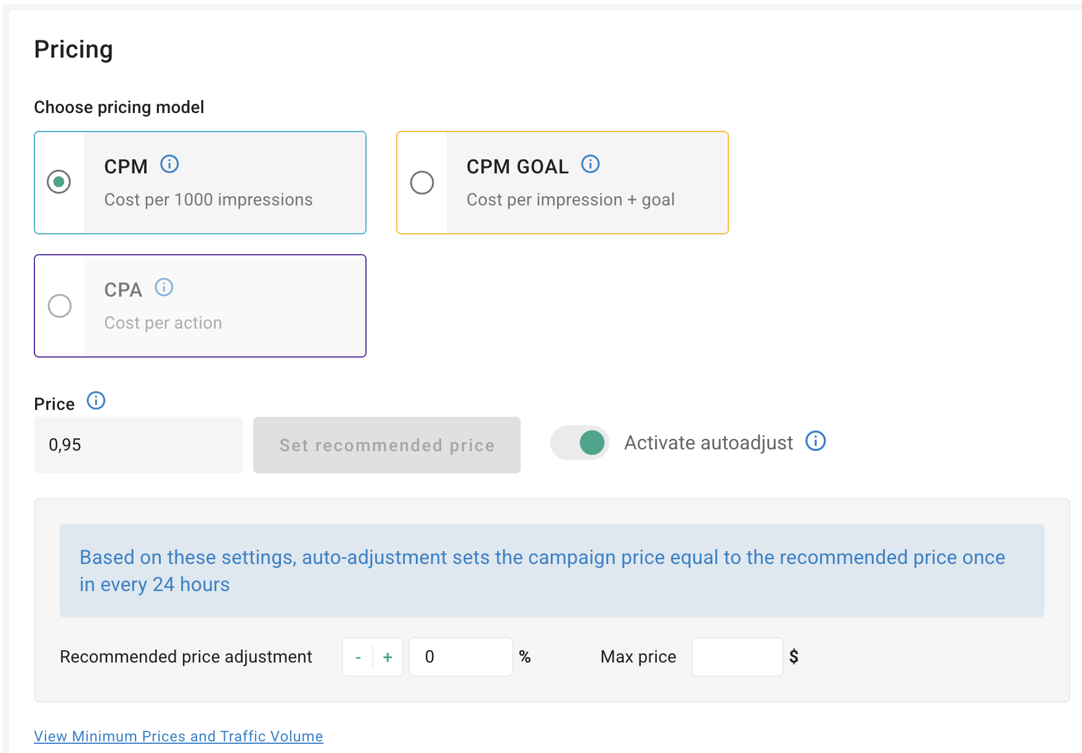This screenshot has height=753, width=1082.
Task: Click into the Max price field
Action: click(737, 657)
